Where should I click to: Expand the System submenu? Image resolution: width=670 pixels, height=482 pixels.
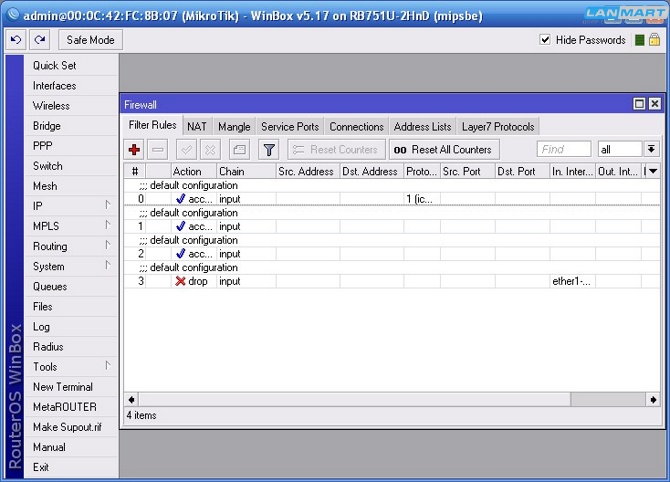click(71, 266)
